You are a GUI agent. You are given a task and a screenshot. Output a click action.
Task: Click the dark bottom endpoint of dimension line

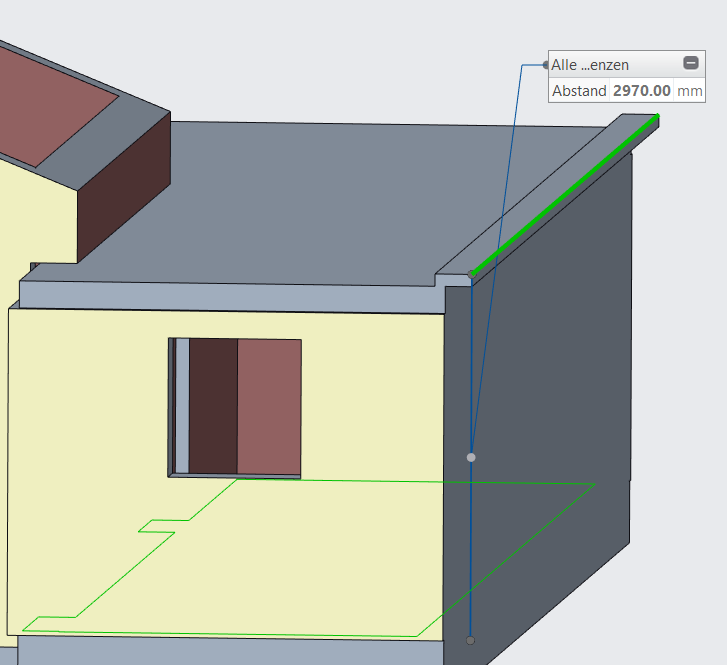(471, 640)
